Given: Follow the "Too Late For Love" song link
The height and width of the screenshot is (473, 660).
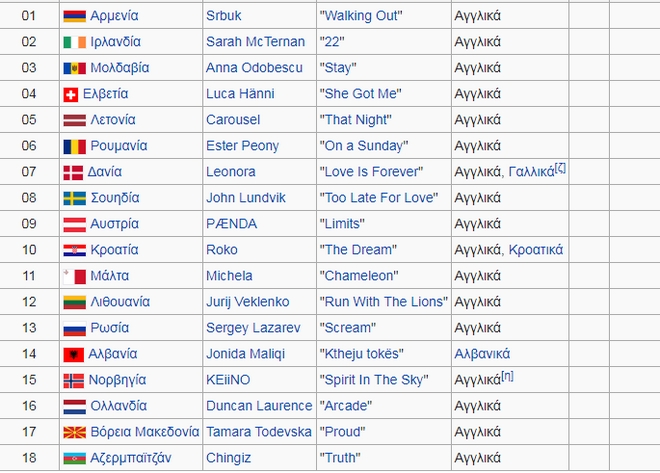Looking at the screenshot, I should [374, 198].
